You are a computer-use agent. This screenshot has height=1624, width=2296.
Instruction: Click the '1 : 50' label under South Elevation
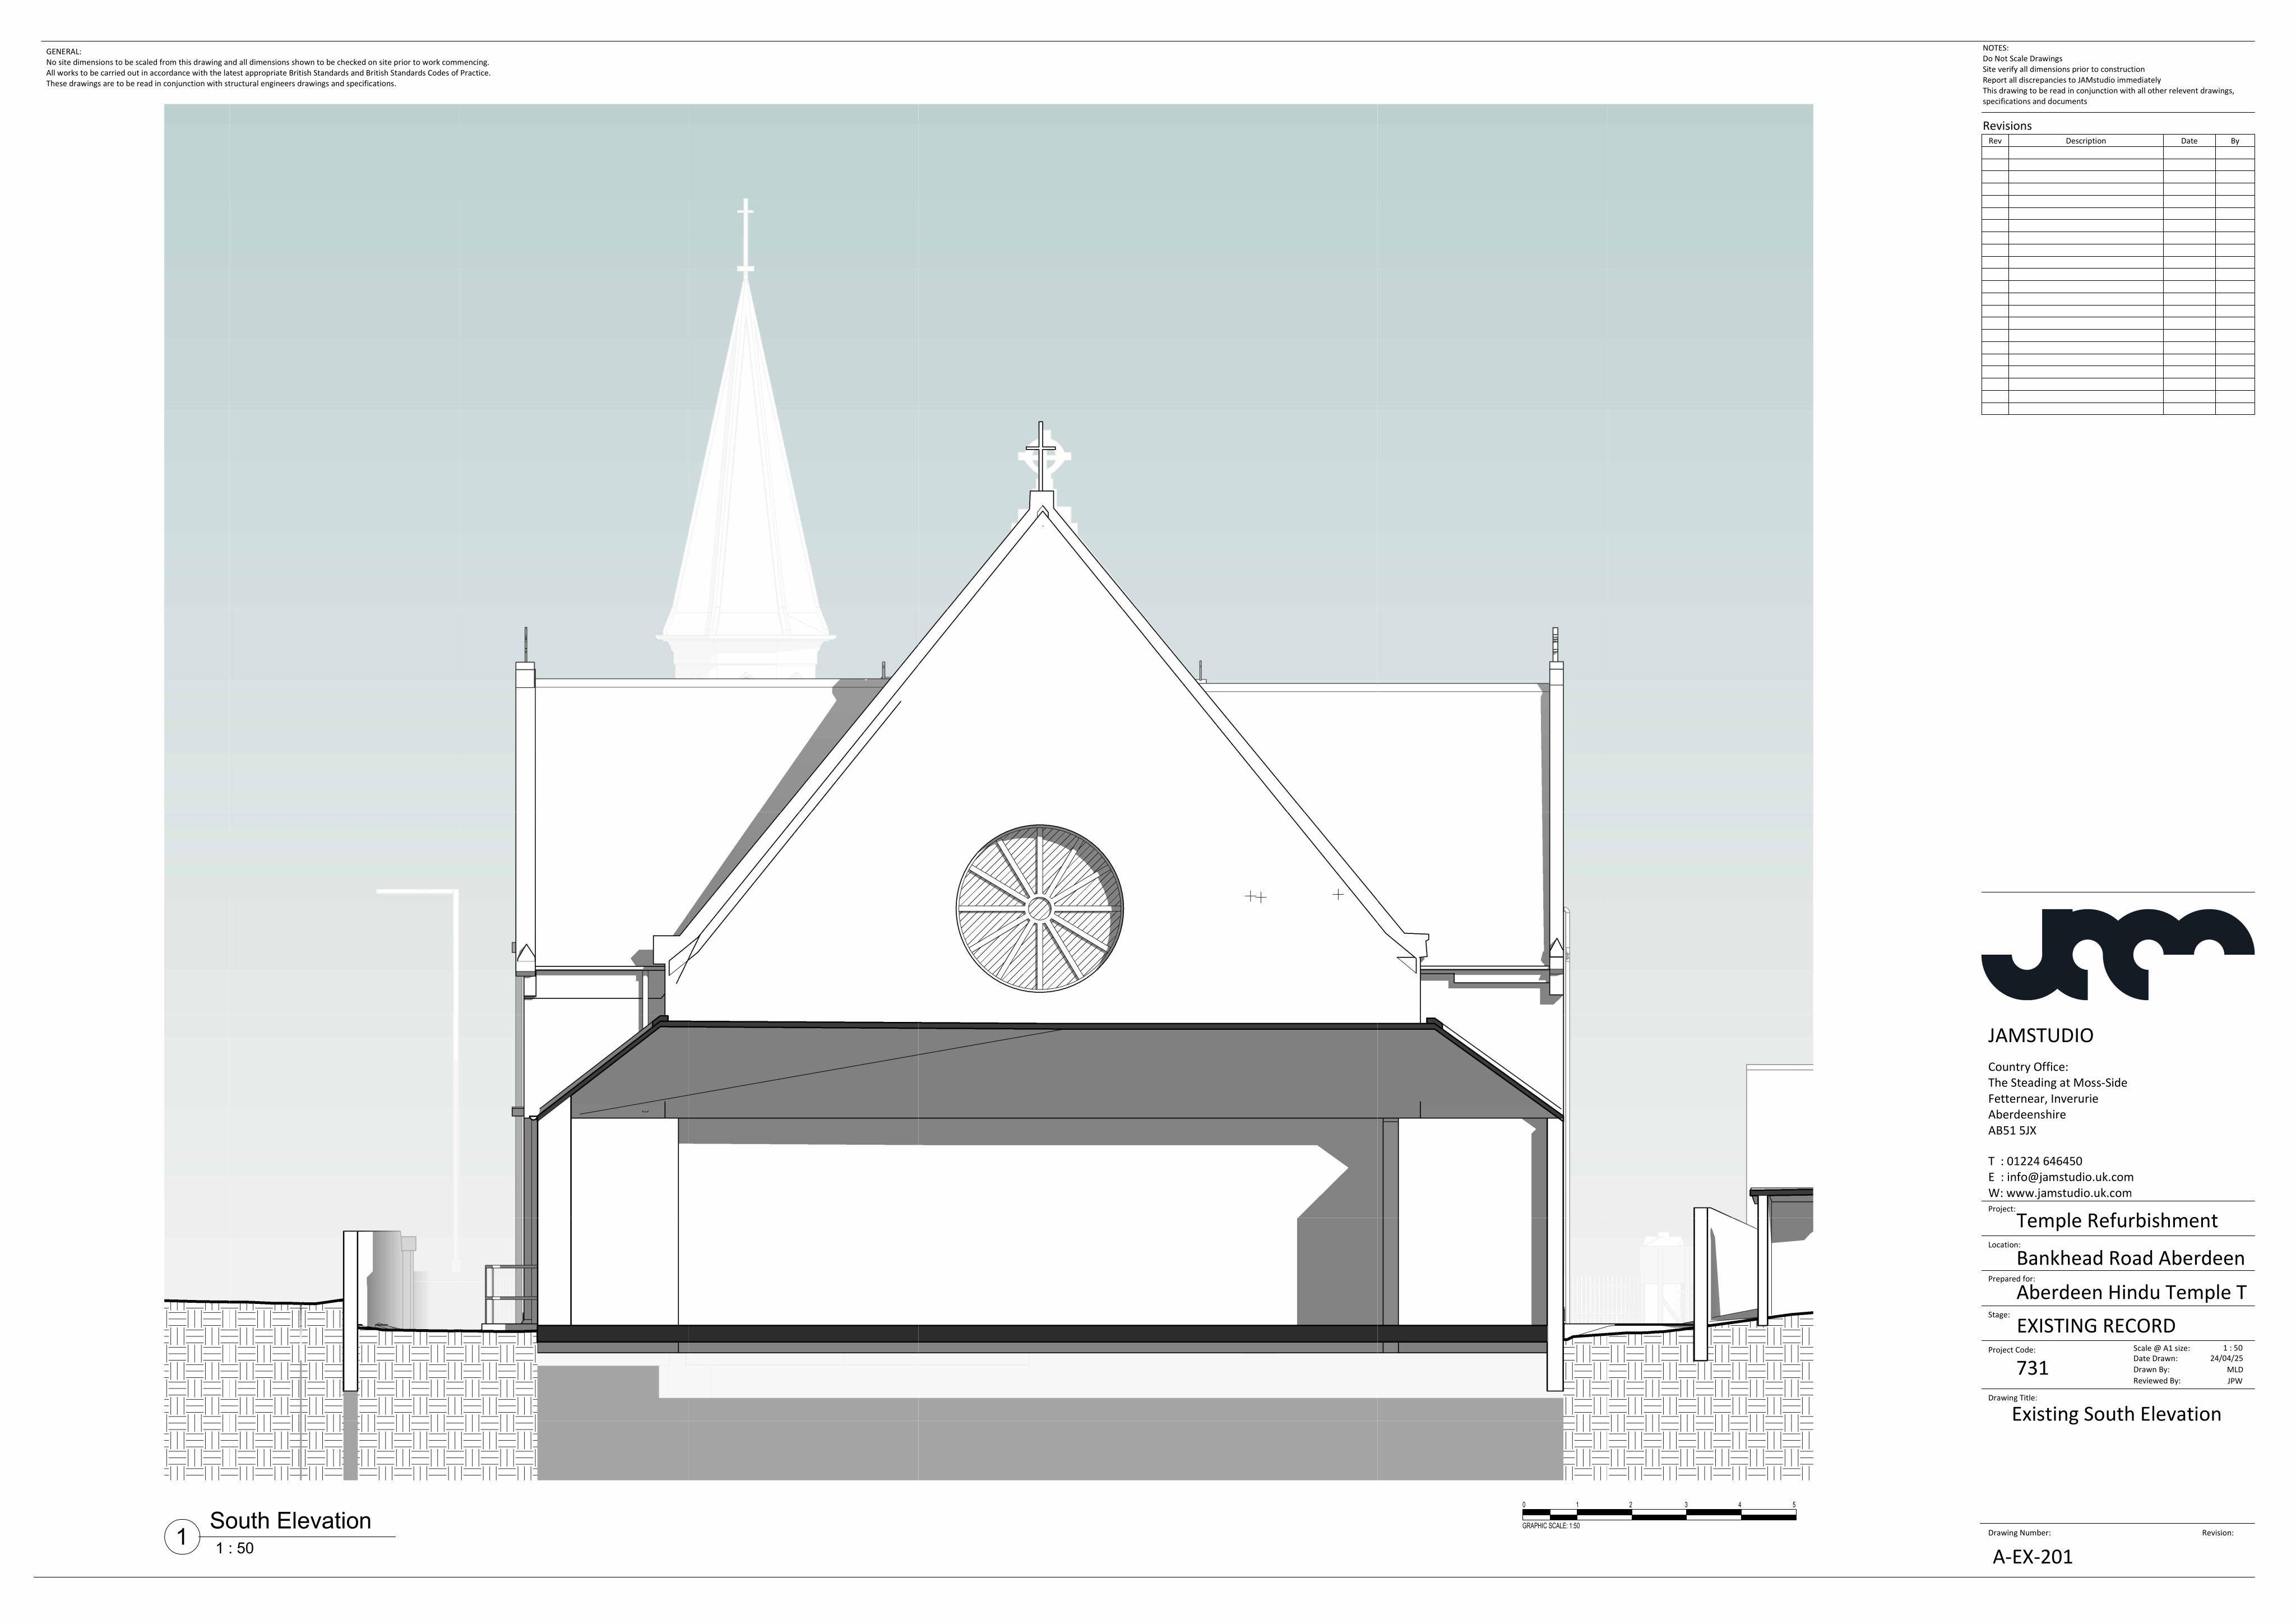click(x=235, y=1548)
